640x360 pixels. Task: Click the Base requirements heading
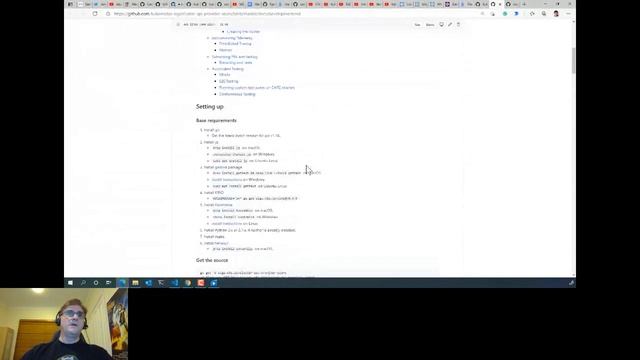click(216, 120)
